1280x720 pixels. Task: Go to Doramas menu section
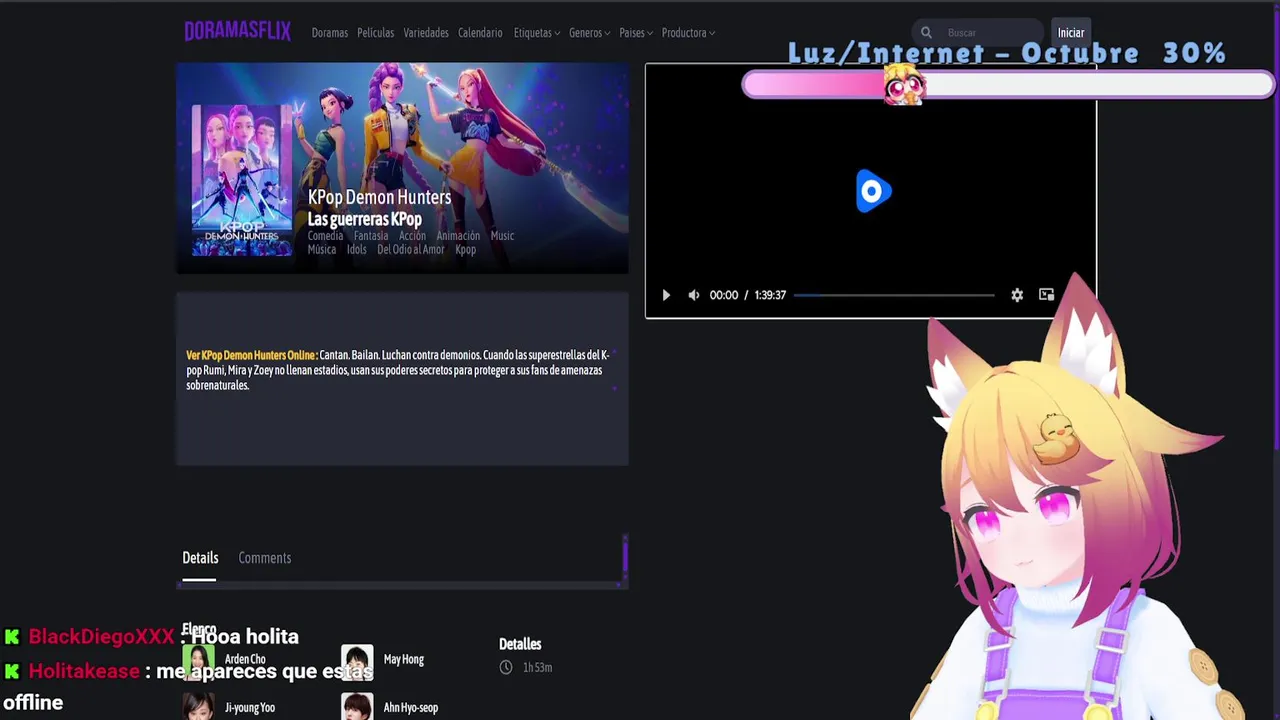click(329, 33)
